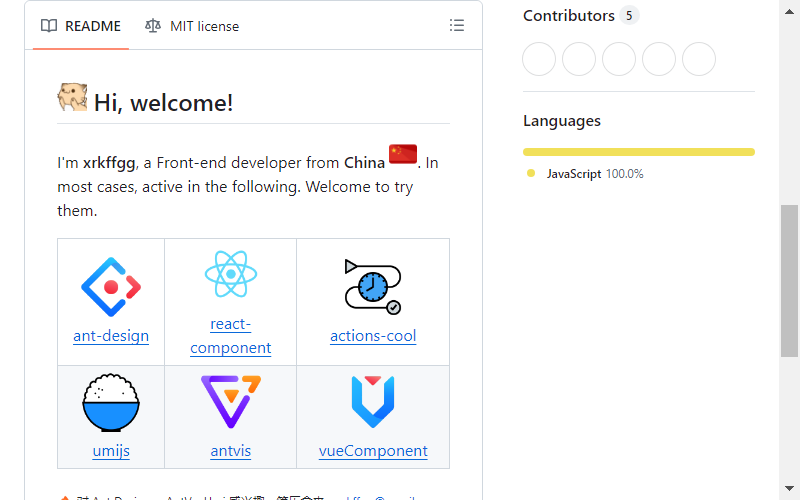
Task: Click the Languages heading
Action: [562, 121]
